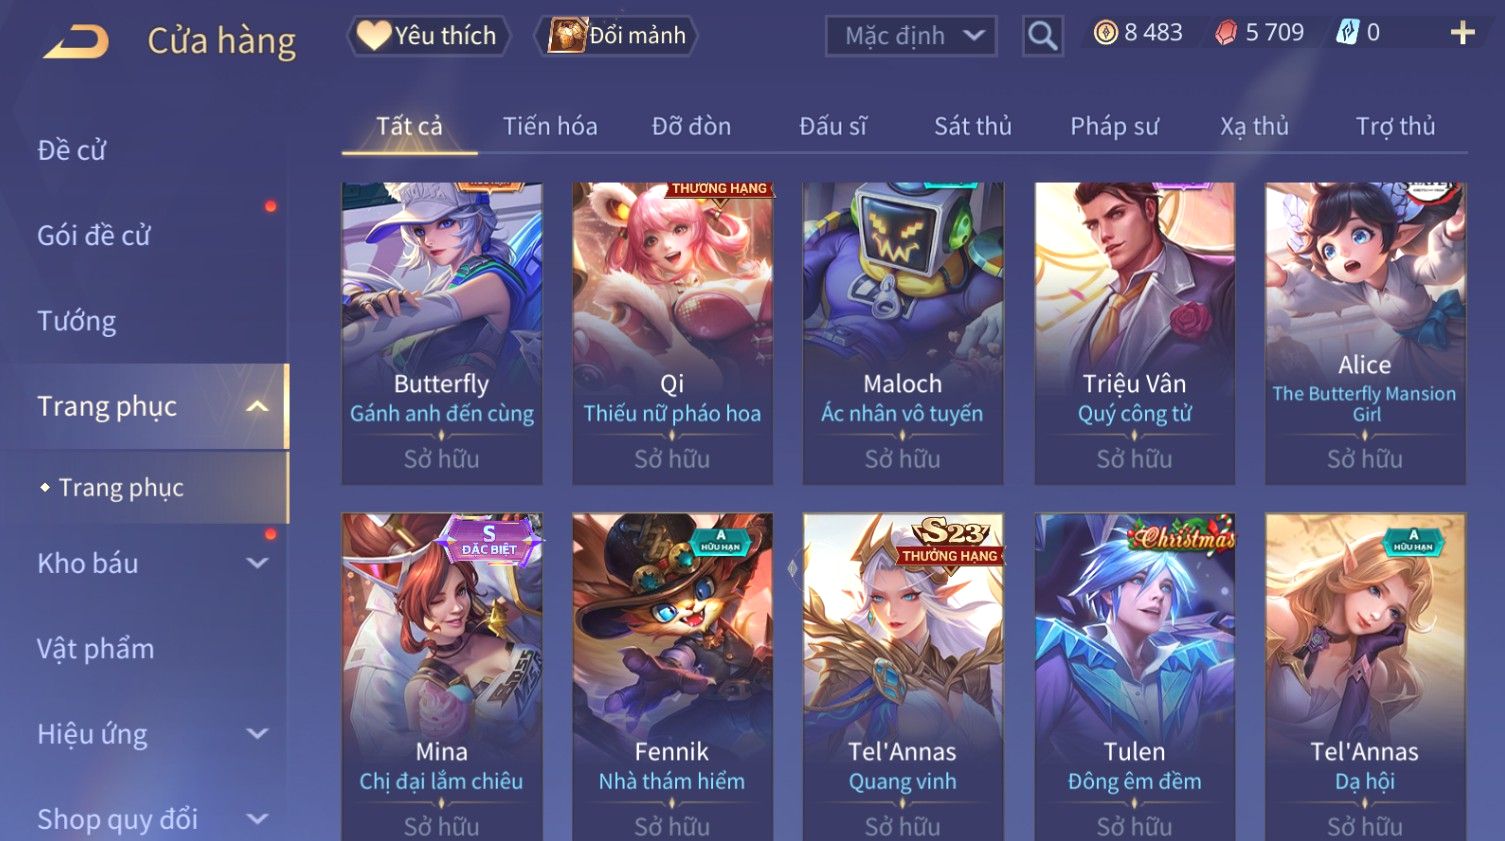Switch to the Sát thủ tab
1505x841 pixels.
tap(973, 126)
